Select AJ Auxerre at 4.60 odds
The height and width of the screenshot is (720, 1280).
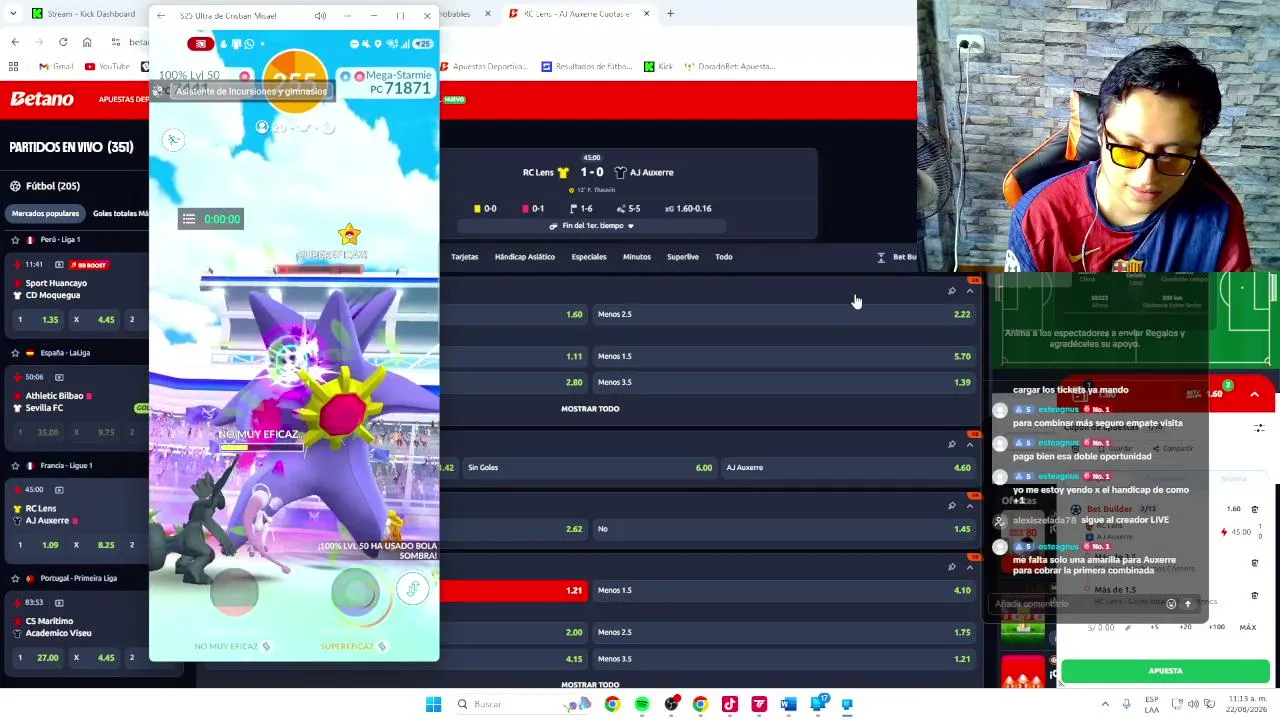847,468
